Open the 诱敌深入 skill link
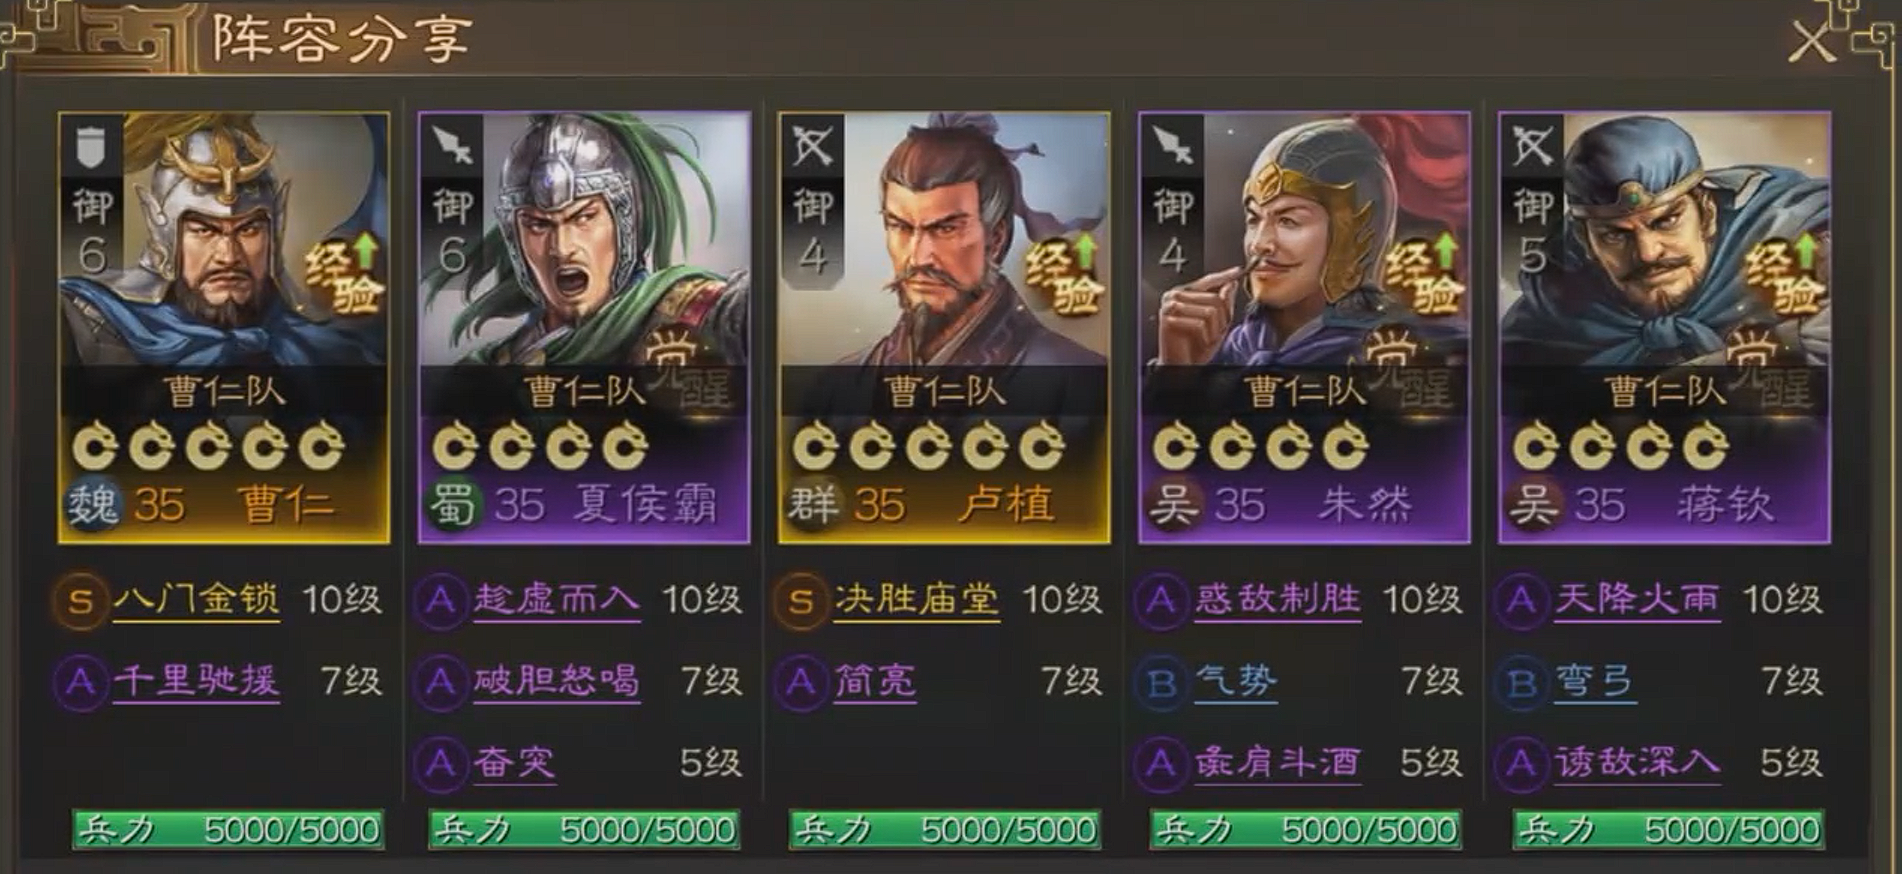Viewport: 1902px width, 874px height. click(x=1637, y=764)
